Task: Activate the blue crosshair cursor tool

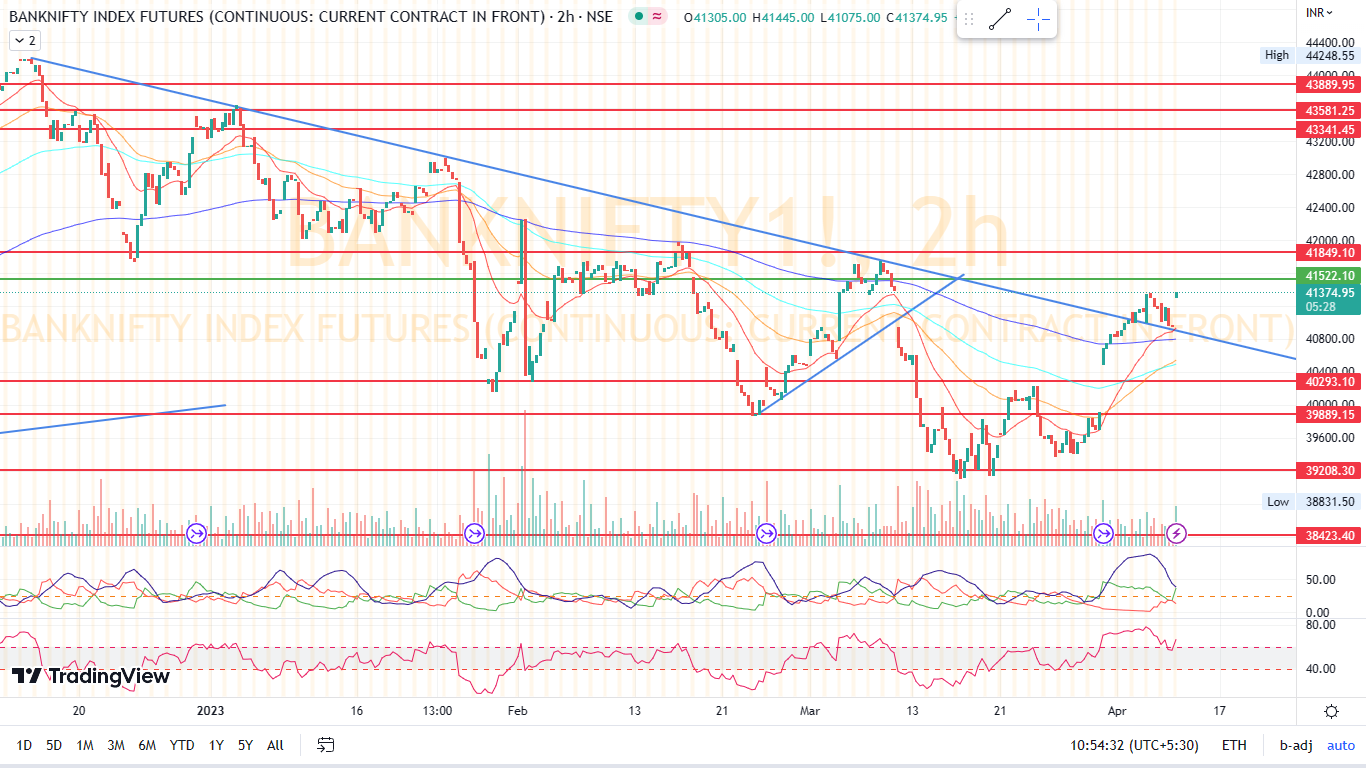Action: [x=1038, y=19]
